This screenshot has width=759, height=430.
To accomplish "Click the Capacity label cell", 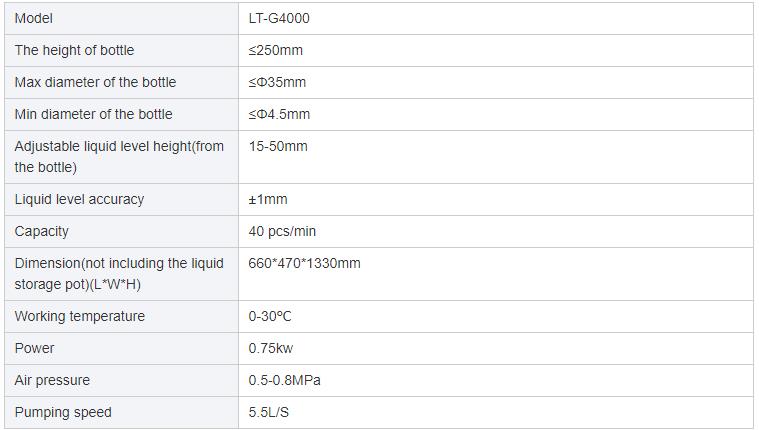I will coord(121,231).
